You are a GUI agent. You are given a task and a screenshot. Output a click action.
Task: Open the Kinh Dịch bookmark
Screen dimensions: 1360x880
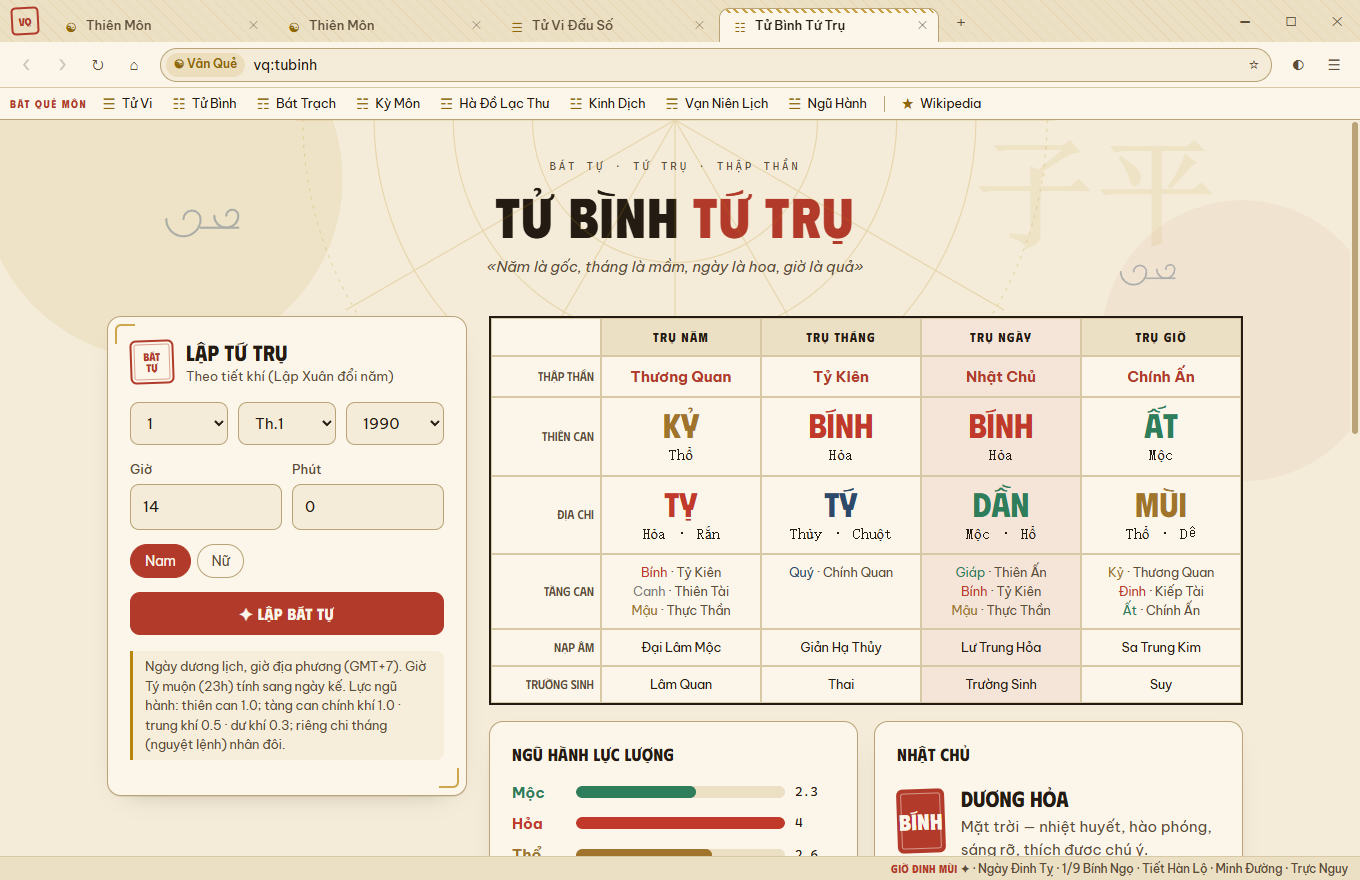608,103
